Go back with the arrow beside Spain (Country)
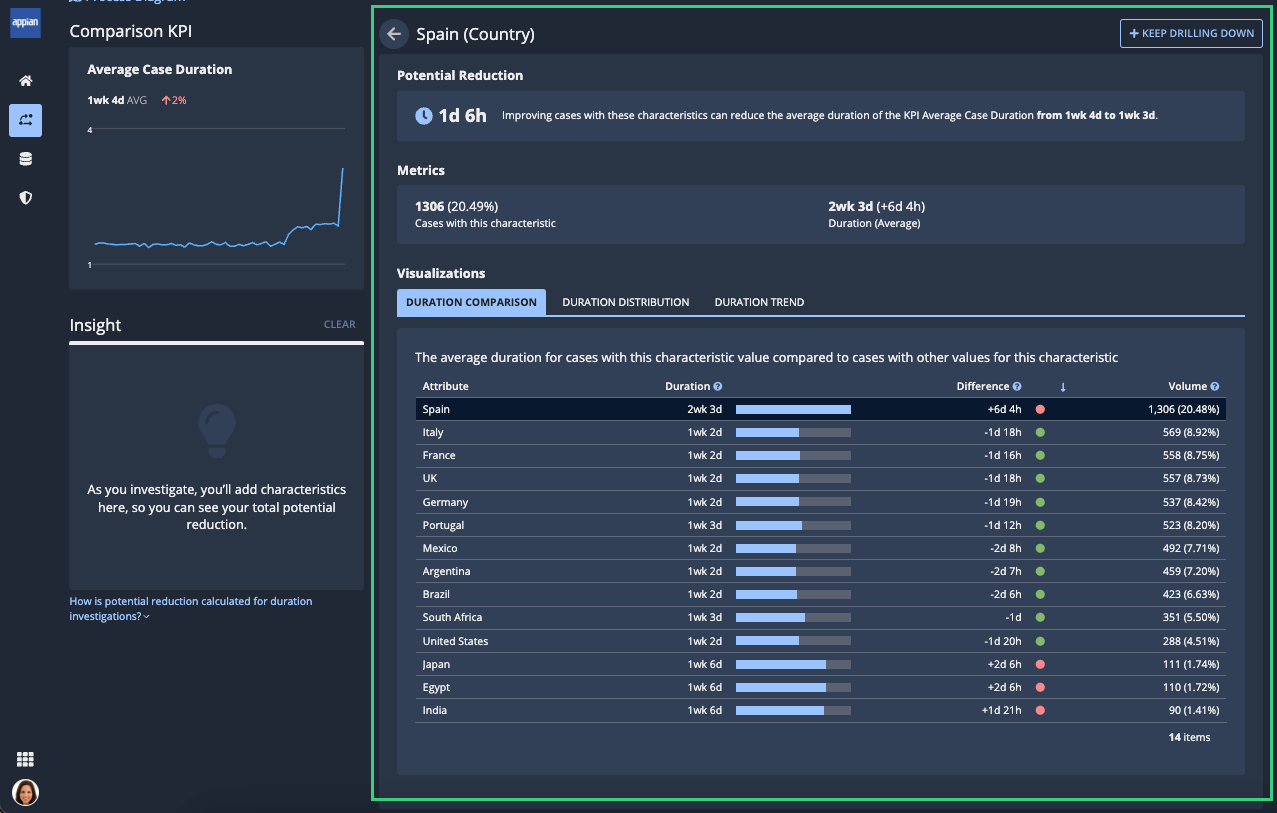The height and width of the screenshot is (813, 1277). click(394, 34)
